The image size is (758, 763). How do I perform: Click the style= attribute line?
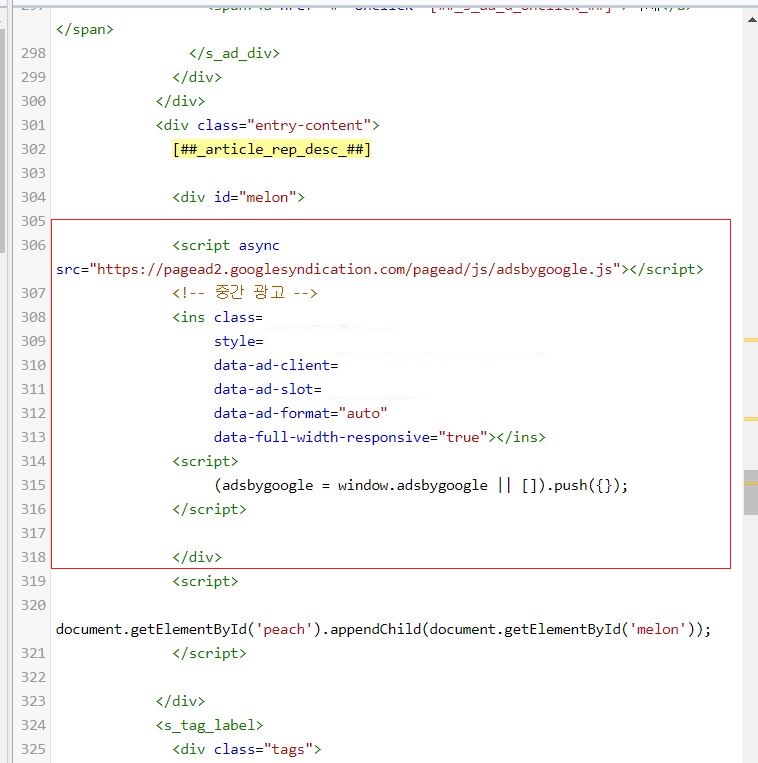(238, 341)
